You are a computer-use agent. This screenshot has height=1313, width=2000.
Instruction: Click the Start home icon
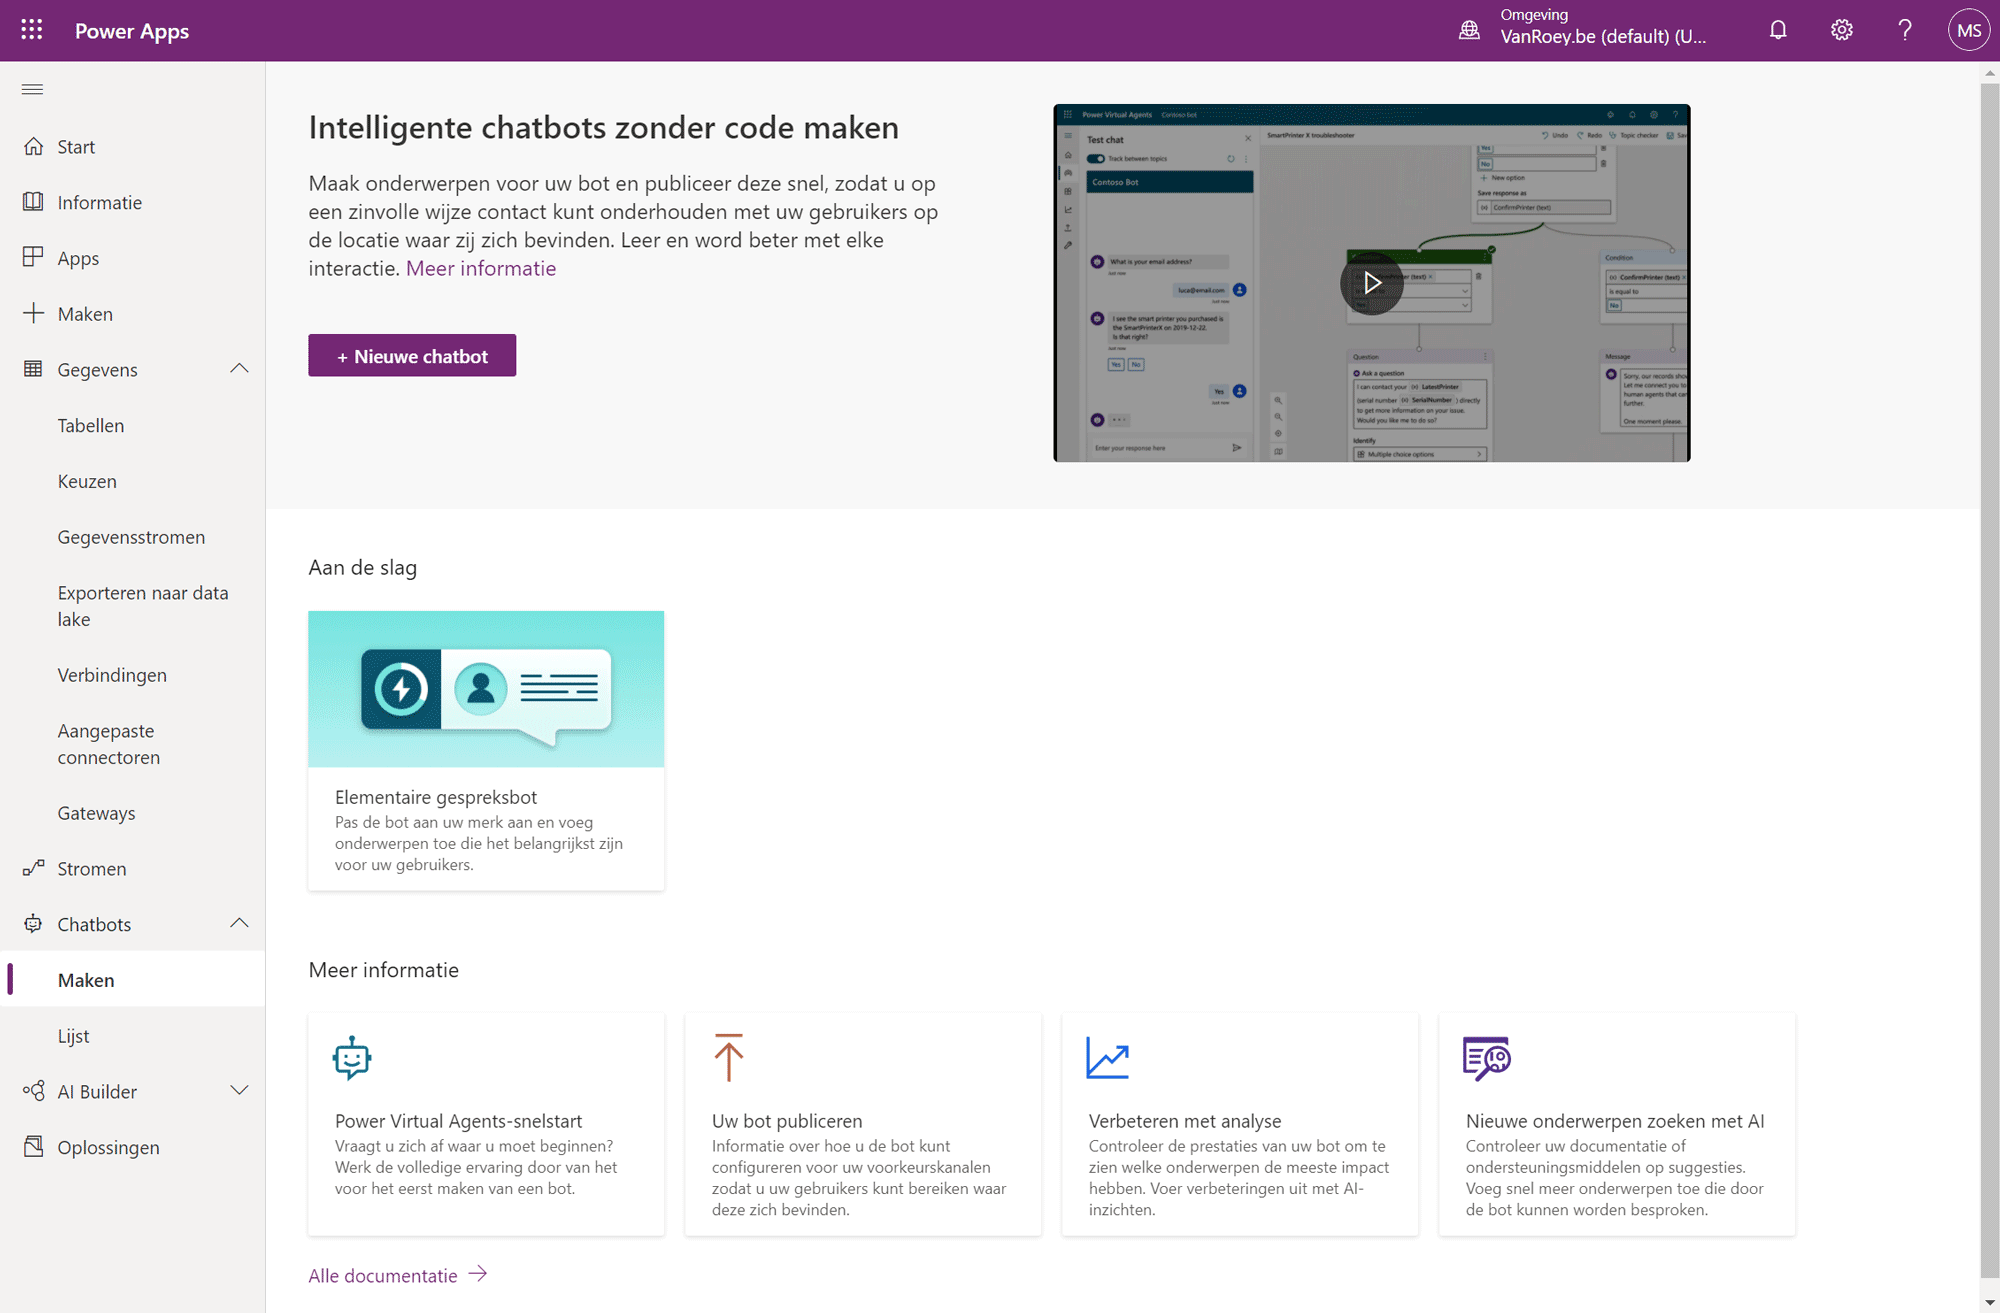(33, 146)
